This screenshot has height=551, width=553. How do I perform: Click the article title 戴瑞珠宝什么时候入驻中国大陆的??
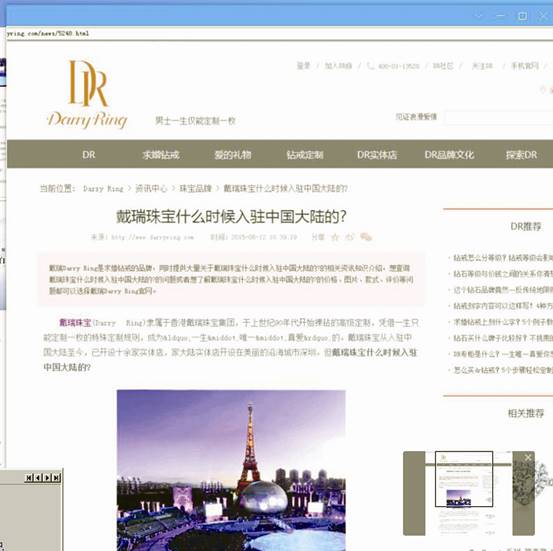pyautogui.click(x=231, y=217)
